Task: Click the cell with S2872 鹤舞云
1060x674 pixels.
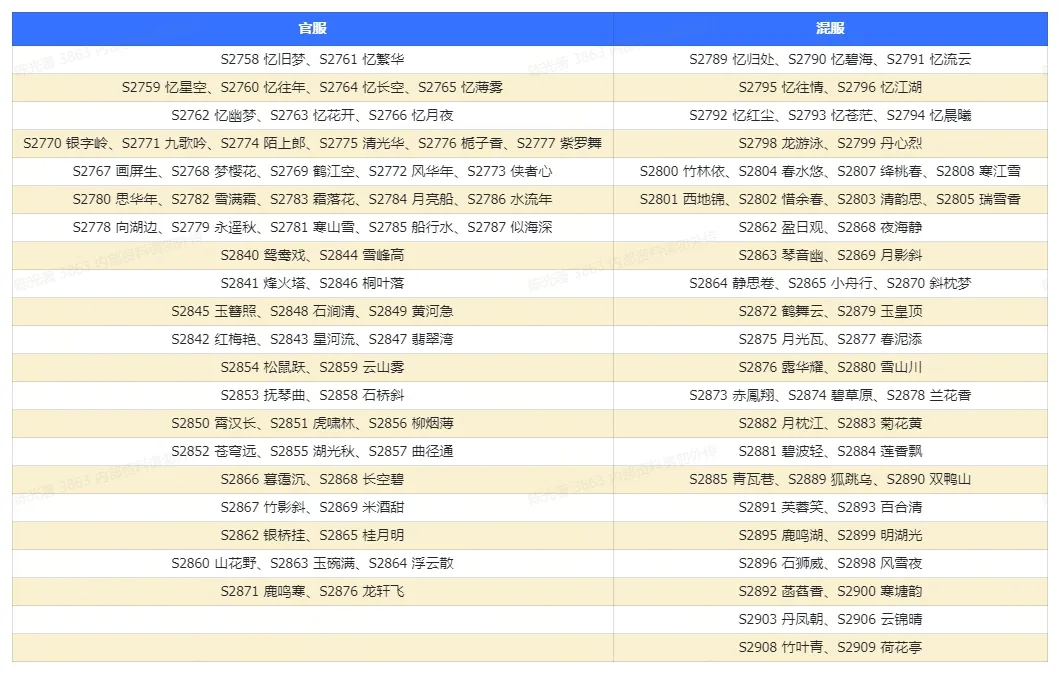Action: (830, 312)
